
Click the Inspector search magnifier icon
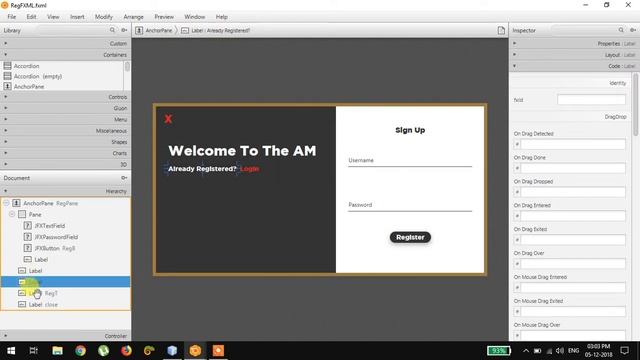(621, 30)
